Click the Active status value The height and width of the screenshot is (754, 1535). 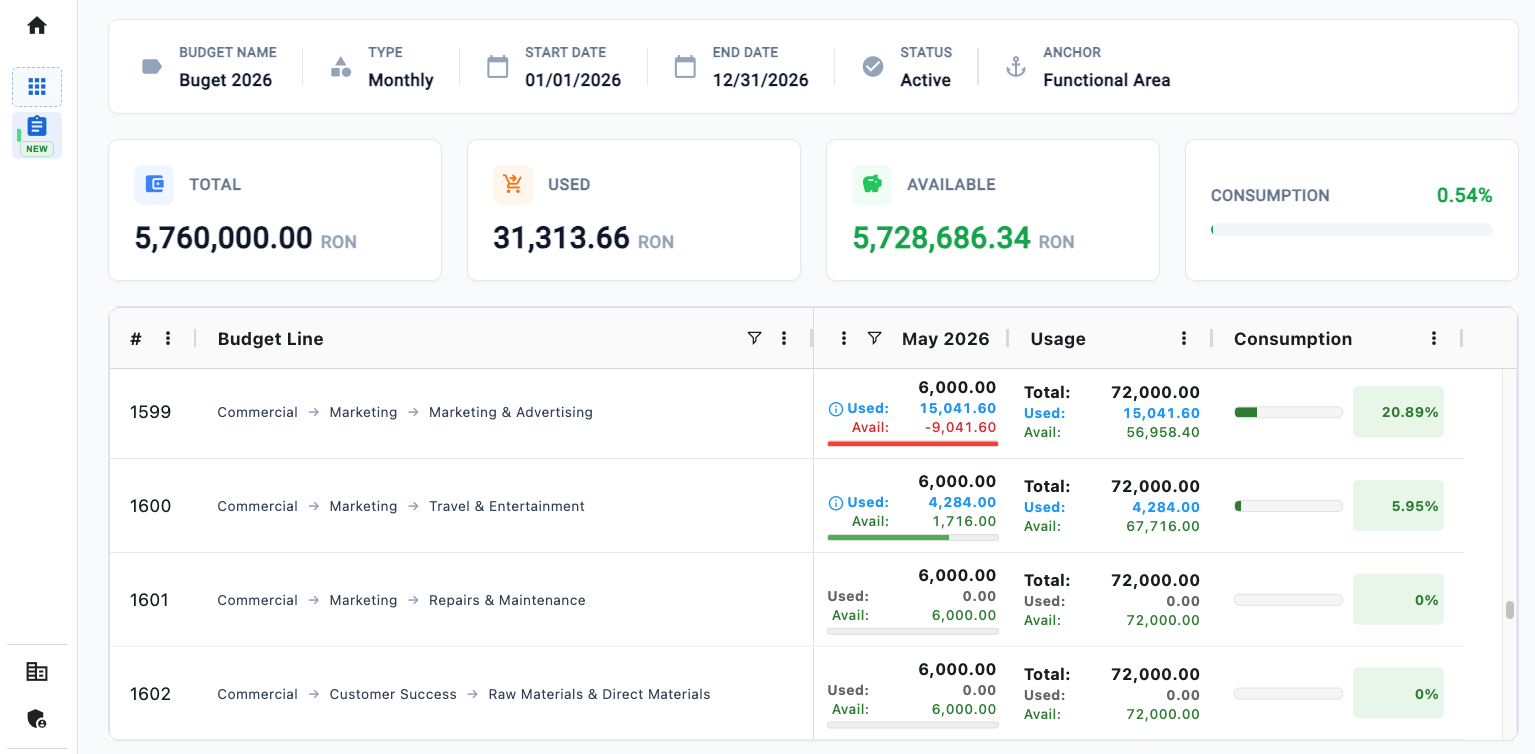pos(926,80)
